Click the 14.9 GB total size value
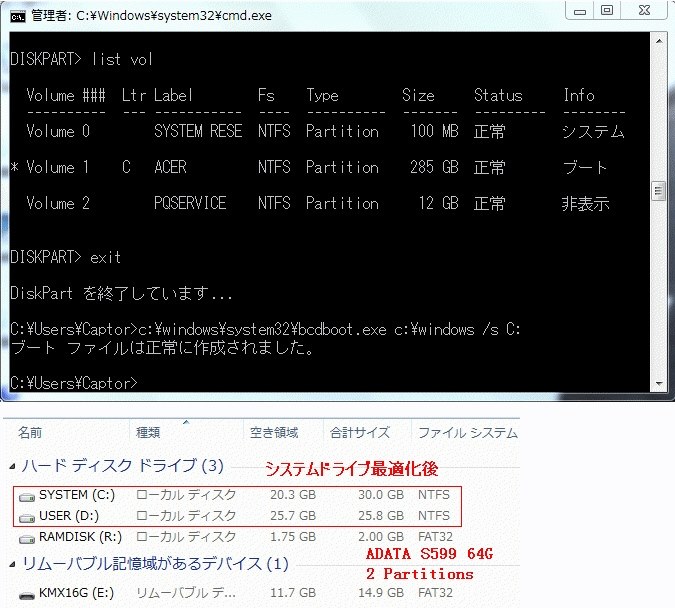The image size is (675, 608). (x=381, y=592)
